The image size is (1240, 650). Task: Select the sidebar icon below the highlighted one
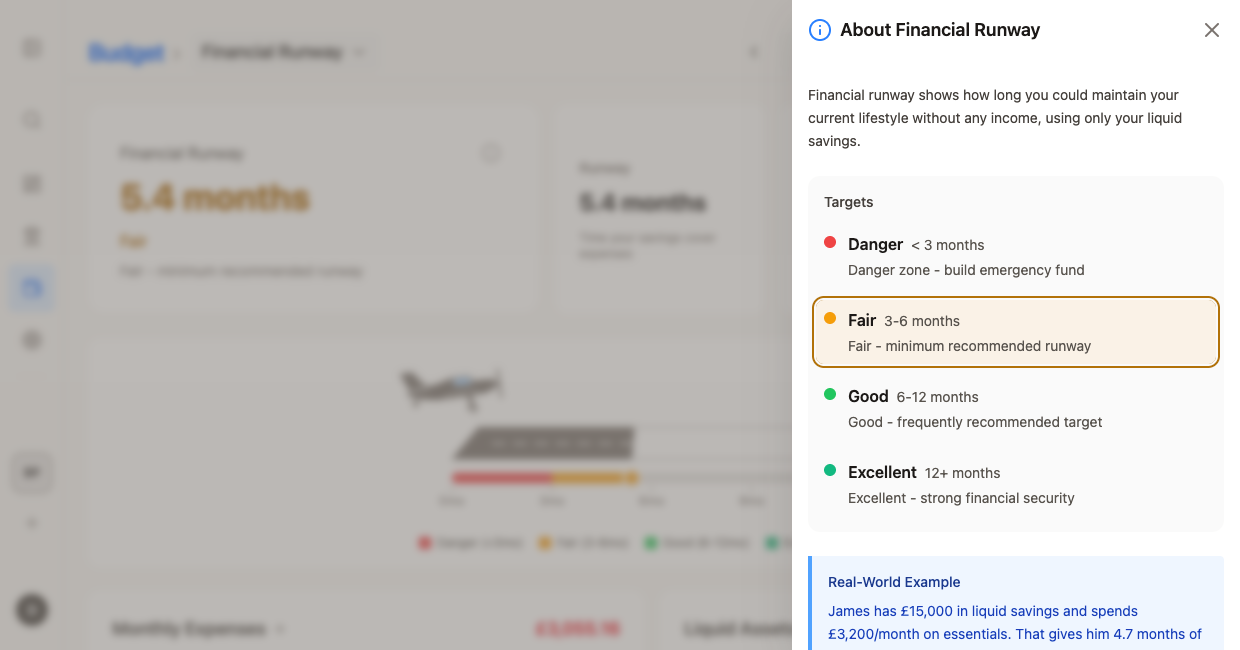pos(31,339)
